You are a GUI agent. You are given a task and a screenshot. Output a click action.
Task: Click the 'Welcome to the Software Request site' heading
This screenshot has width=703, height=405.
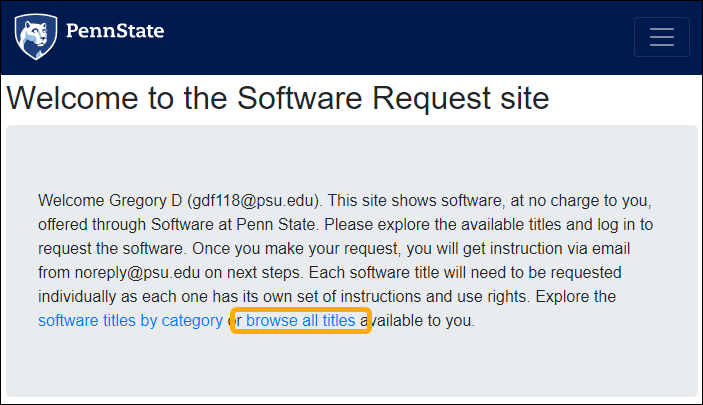pos(278,99)
